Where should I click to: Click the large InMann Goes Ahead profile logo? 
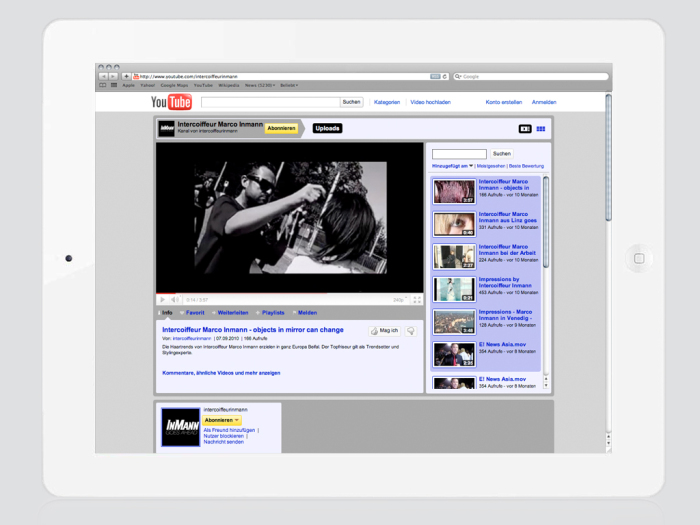coord(180,427)
